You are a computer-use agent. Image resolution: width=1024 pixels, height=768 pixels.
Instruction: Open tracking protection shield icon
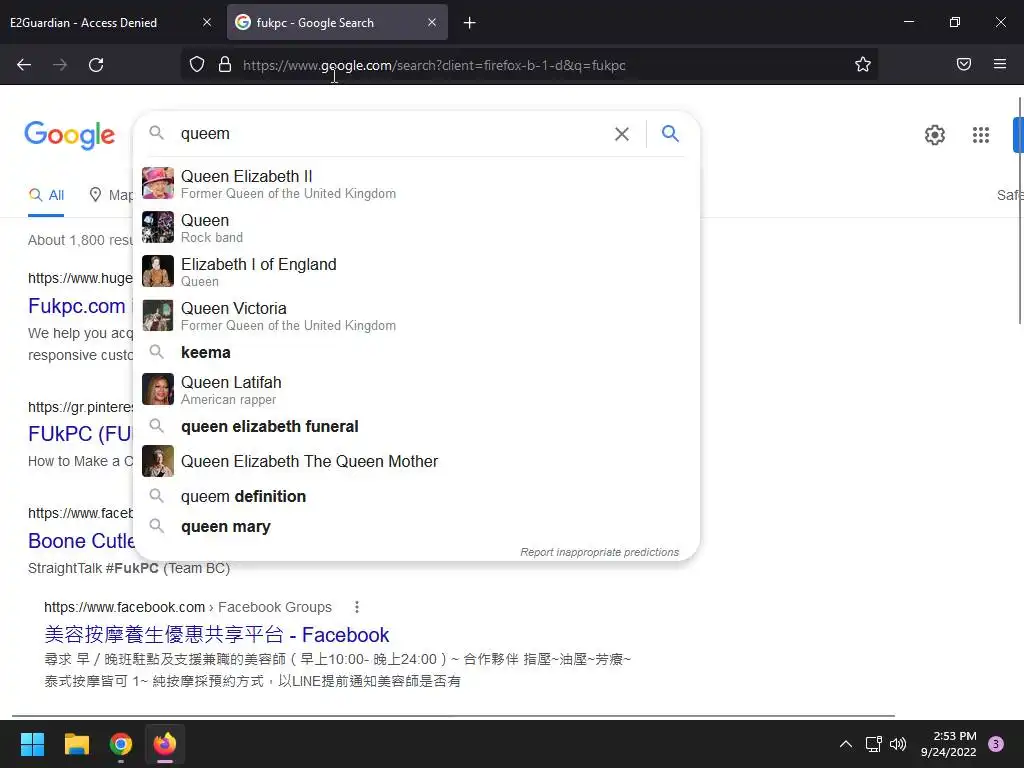coord(197,65)
